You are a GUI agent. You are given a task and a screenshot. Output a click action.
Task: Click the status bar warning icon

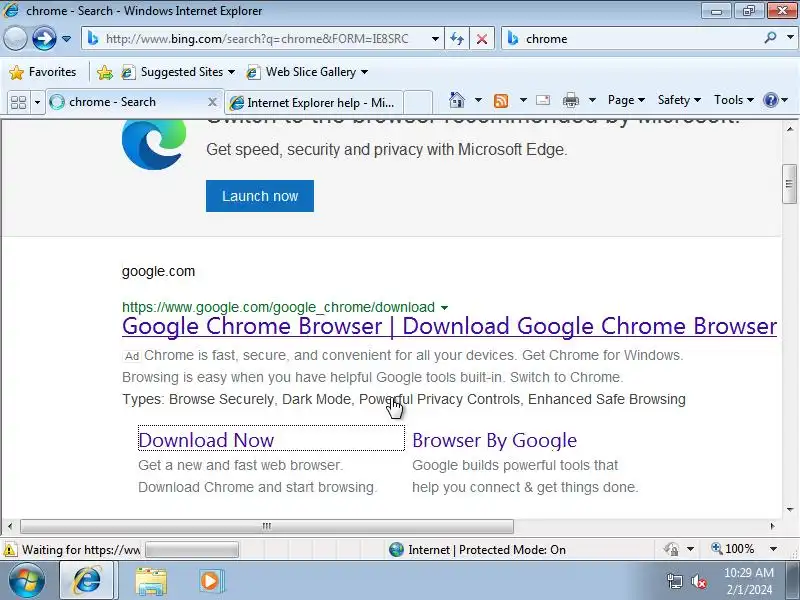[10, 550]
